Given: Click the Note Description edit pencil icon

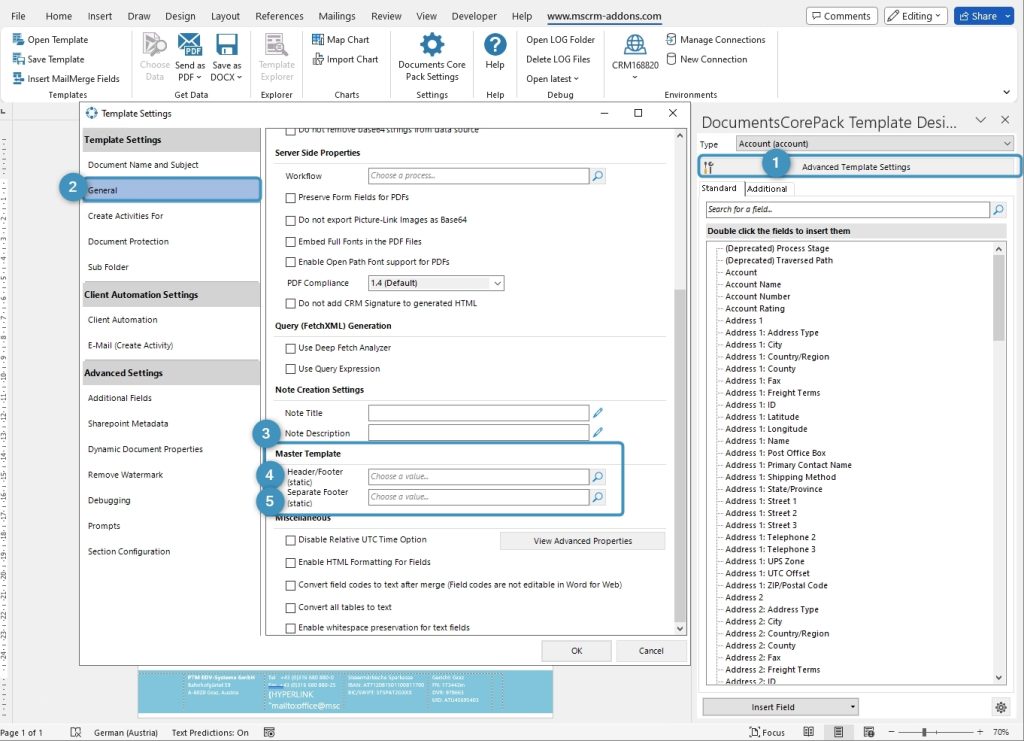Looking at the screenshot, I should pos(598,433).
